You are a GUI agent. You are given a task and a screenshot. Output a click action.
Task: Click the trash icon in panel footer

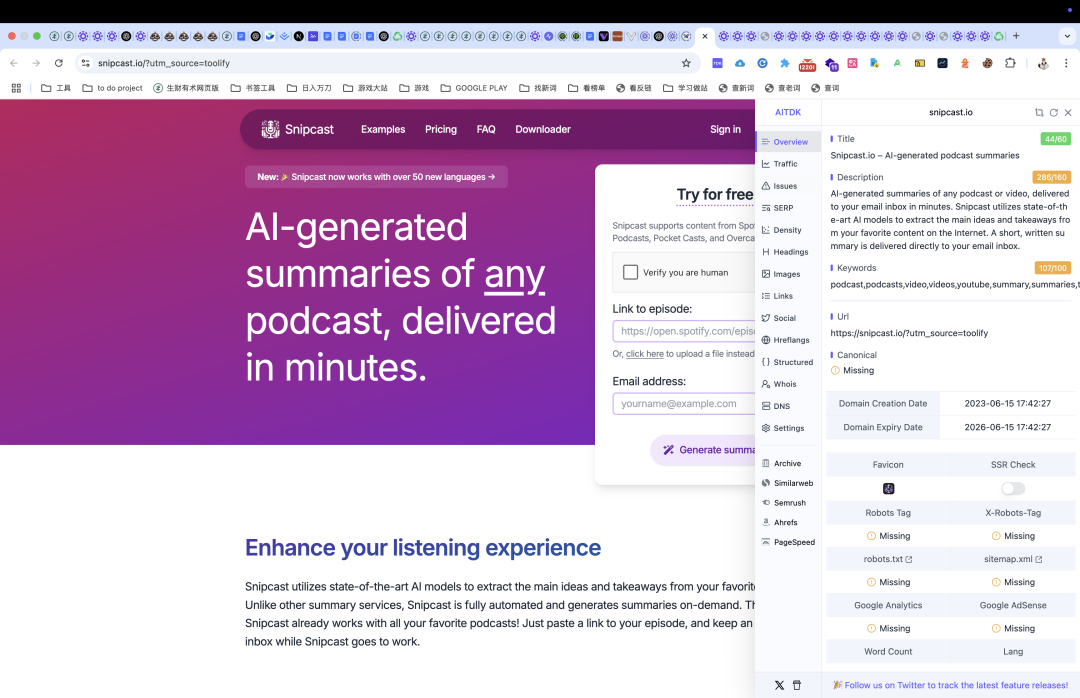click(797, 686)
